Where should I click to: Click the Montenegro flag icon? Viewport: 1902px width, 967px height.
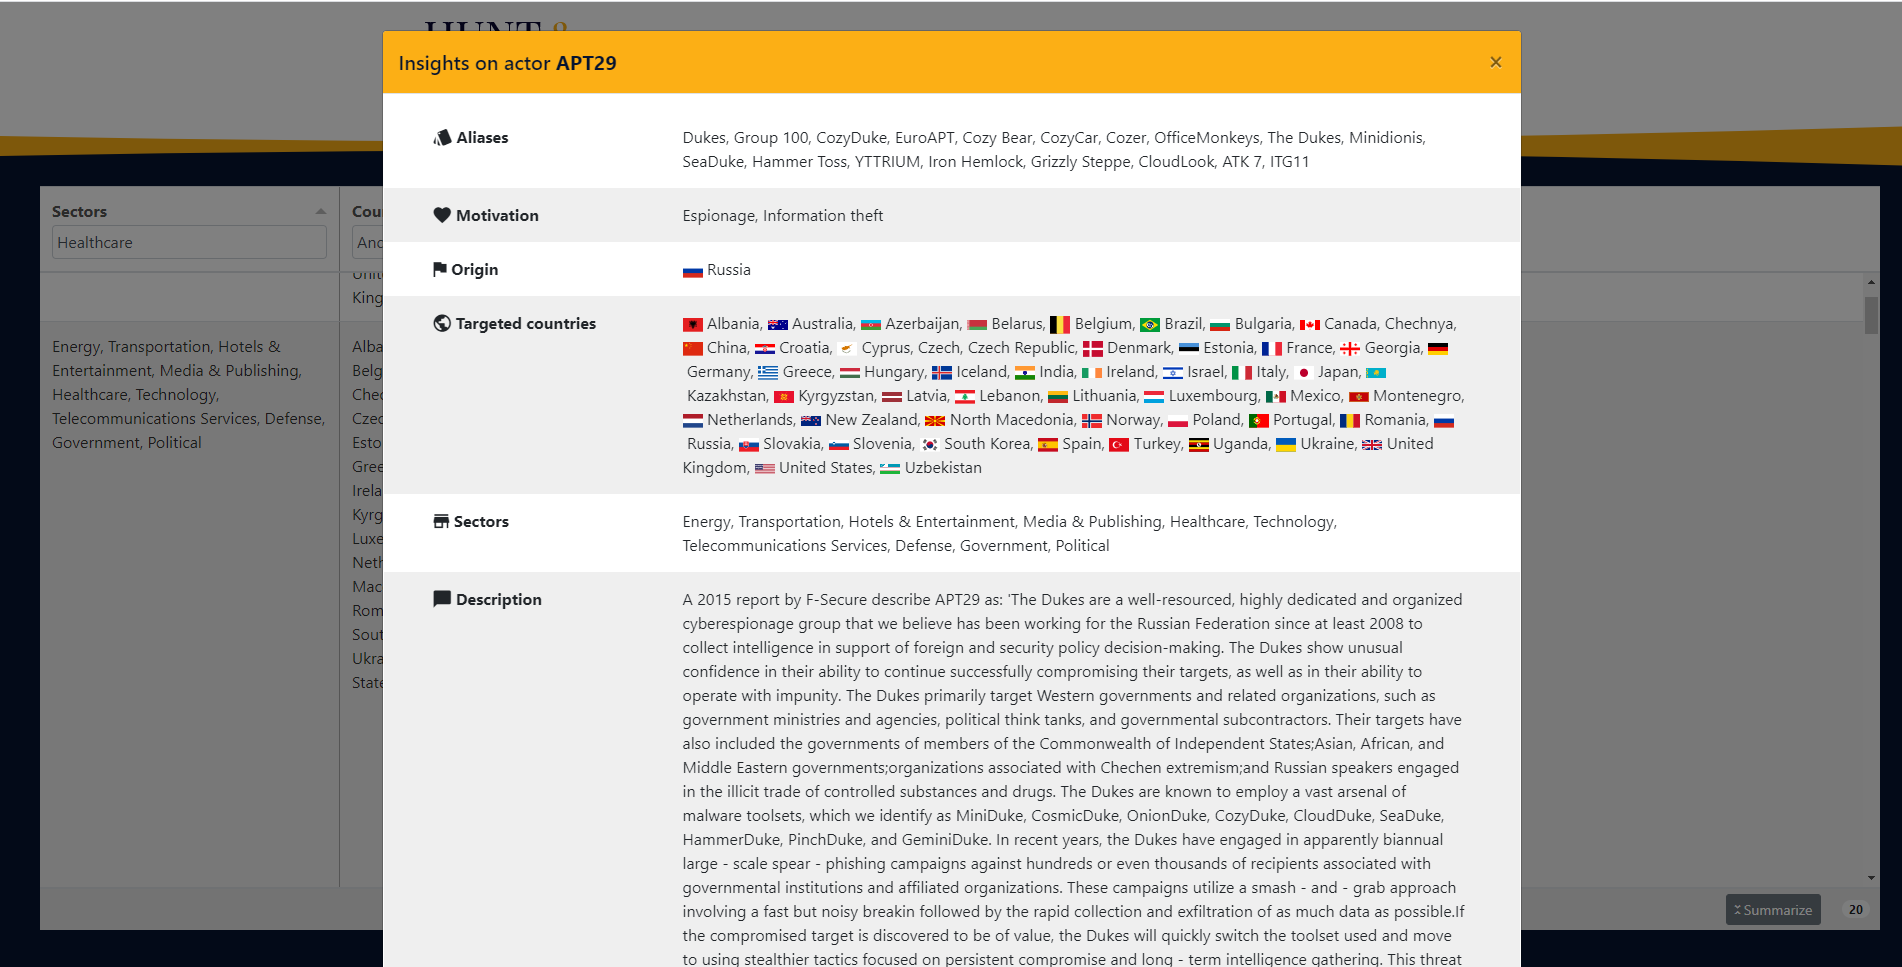pos(1359,397)
